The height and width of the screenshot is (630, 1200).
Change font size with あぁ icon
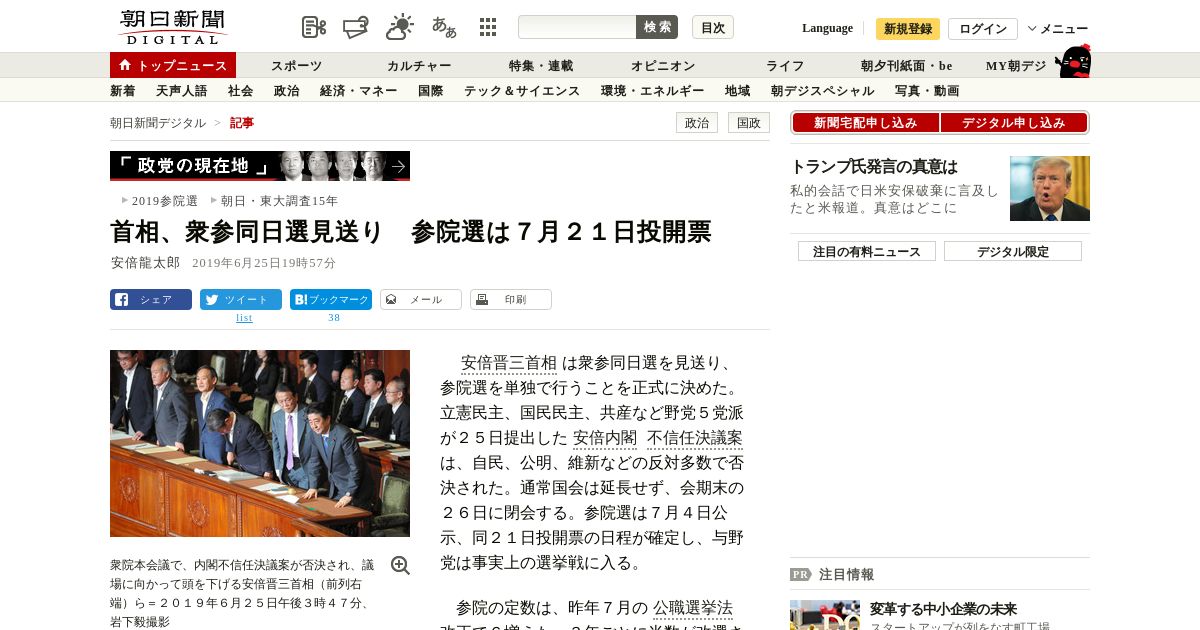(444, 27)
